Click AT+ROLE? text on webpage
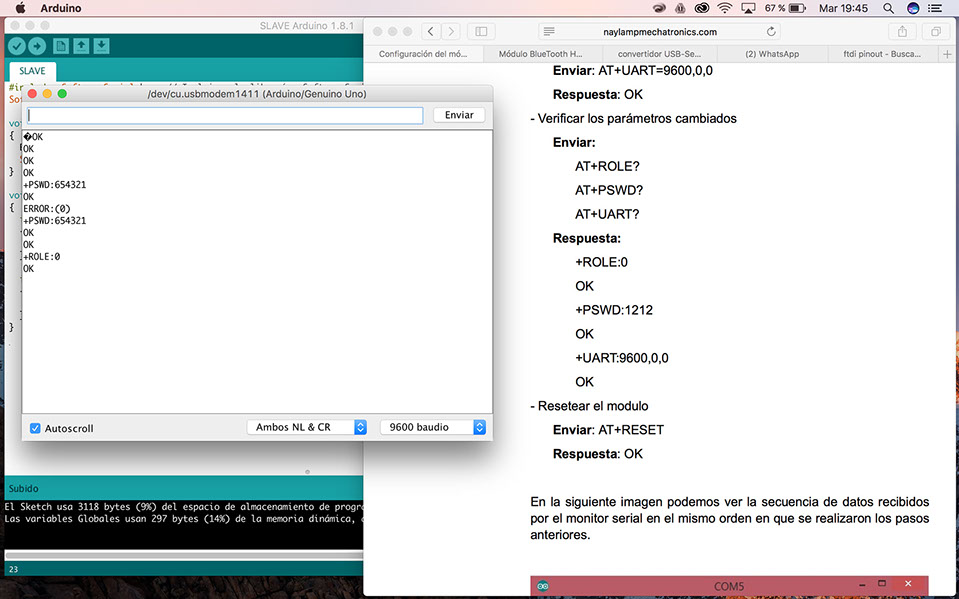 [x=607, y=166]
